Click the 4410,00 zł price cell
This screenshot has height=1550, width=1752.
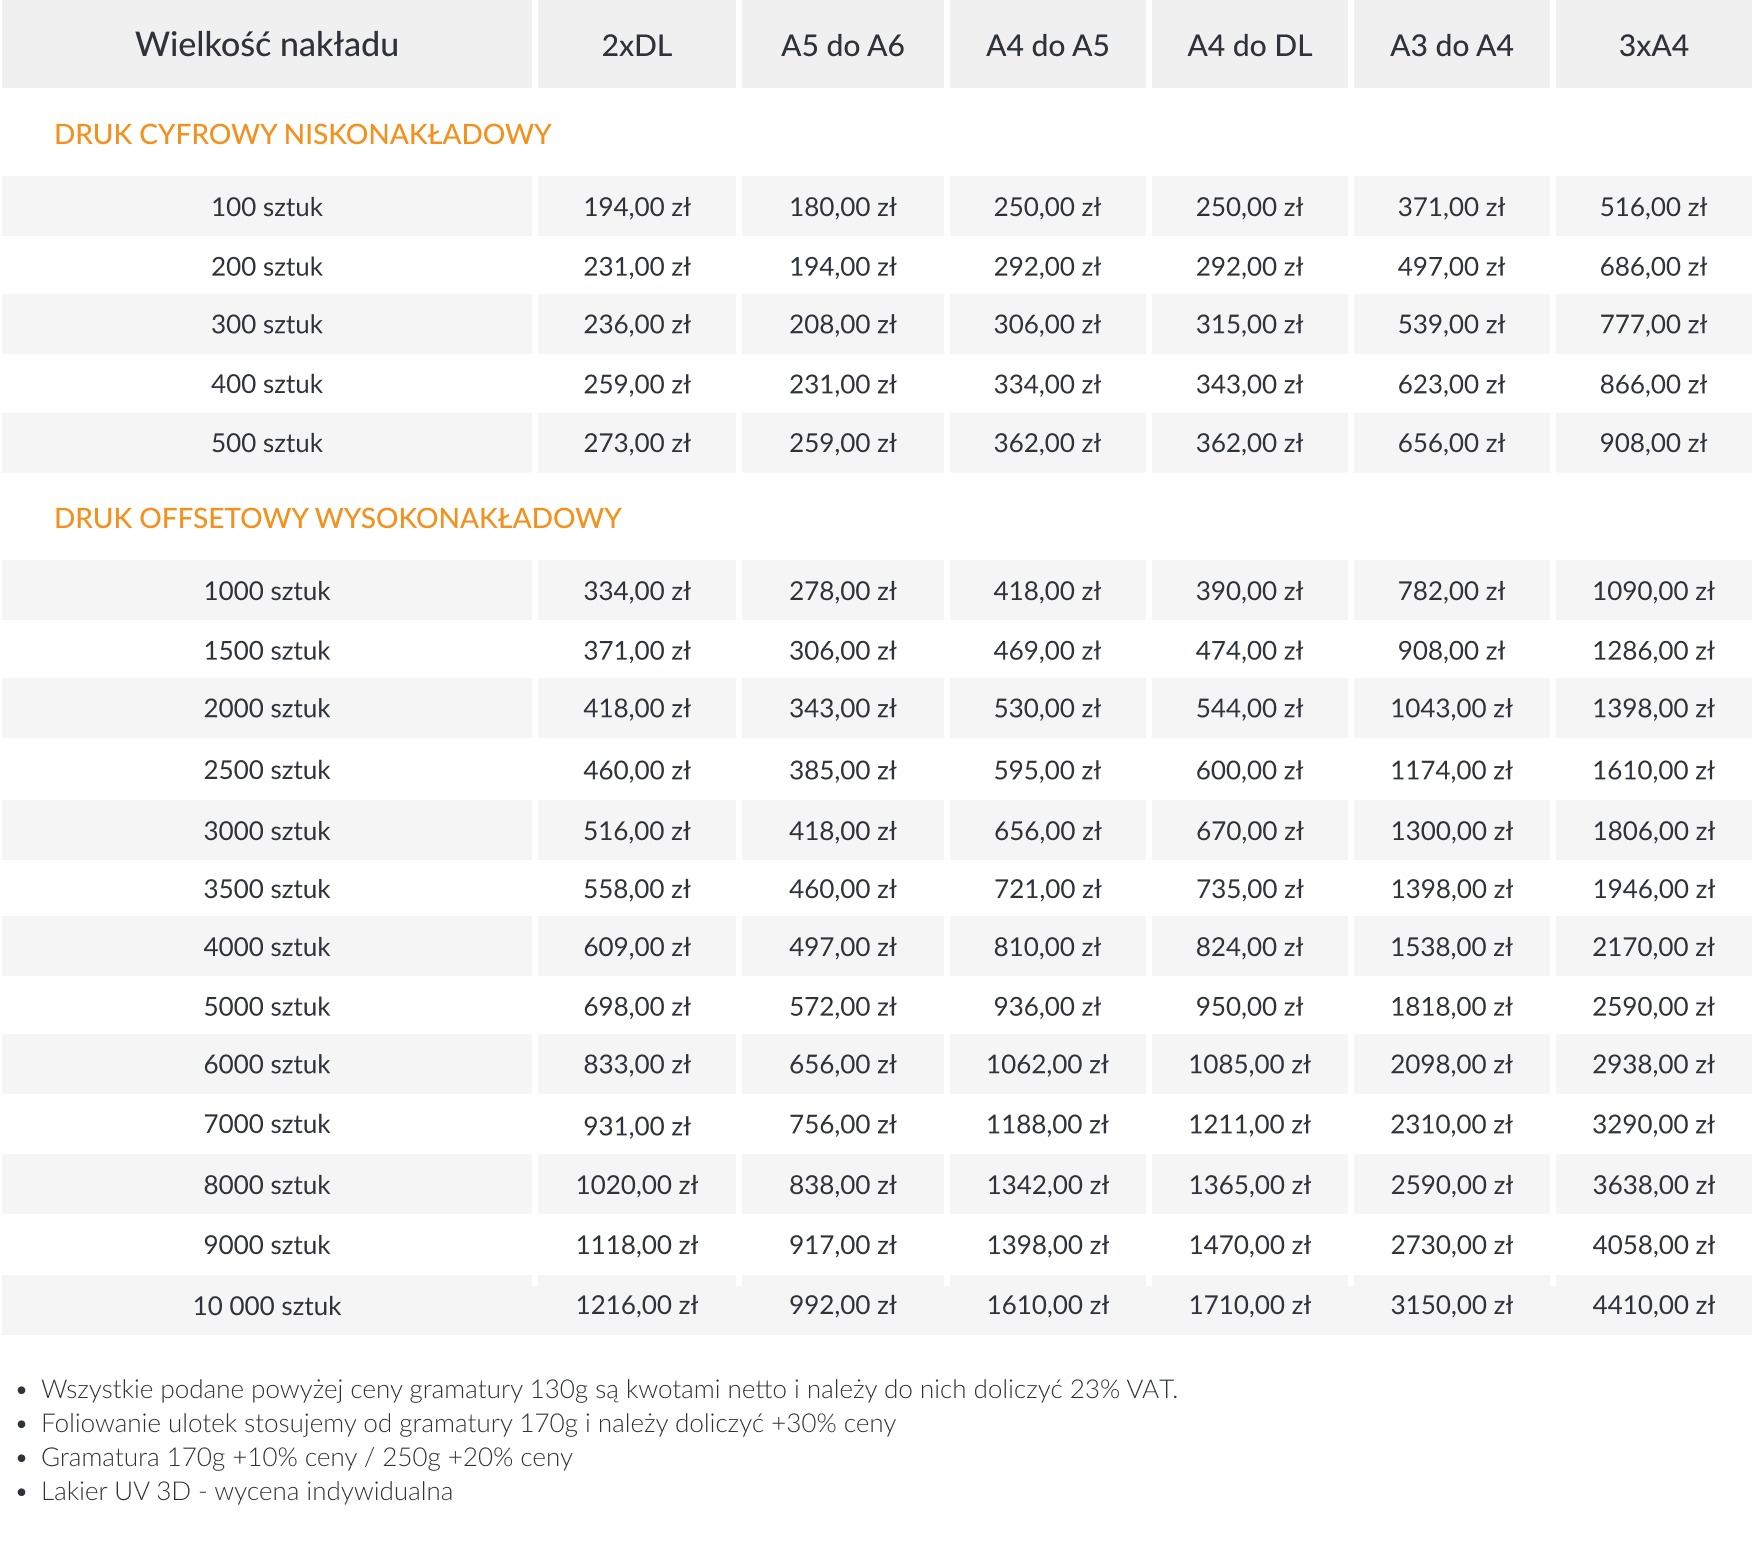1653,1305
